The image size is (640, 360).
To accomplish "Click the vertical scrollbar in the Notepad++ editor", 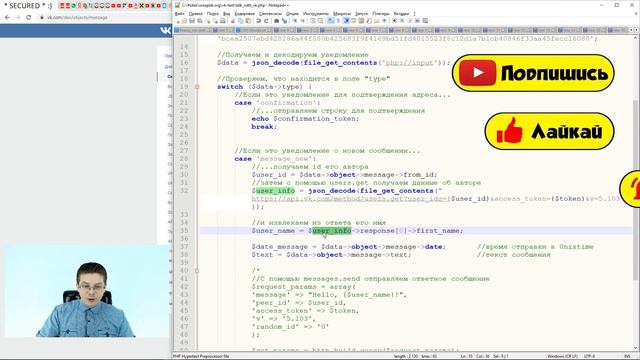I will (636, 190).
